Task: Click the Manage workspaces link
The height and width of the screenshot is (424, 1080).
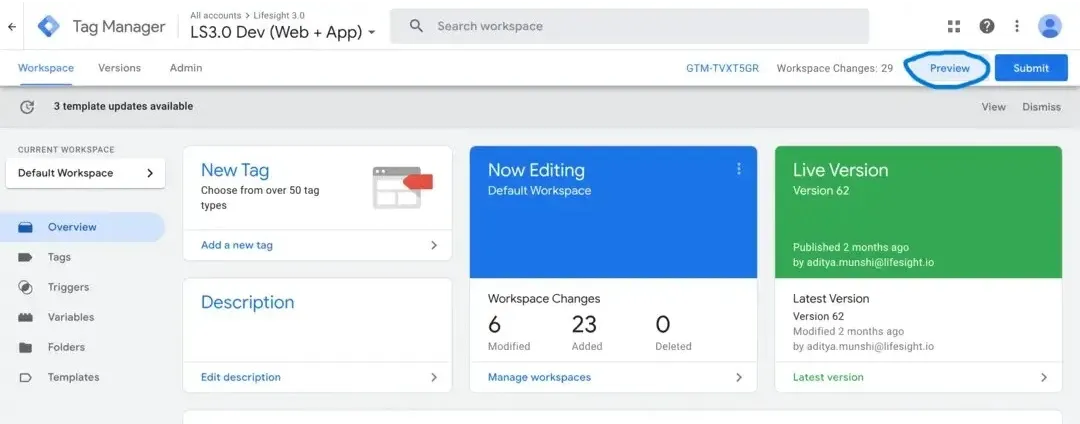Action: coord(539,377)
